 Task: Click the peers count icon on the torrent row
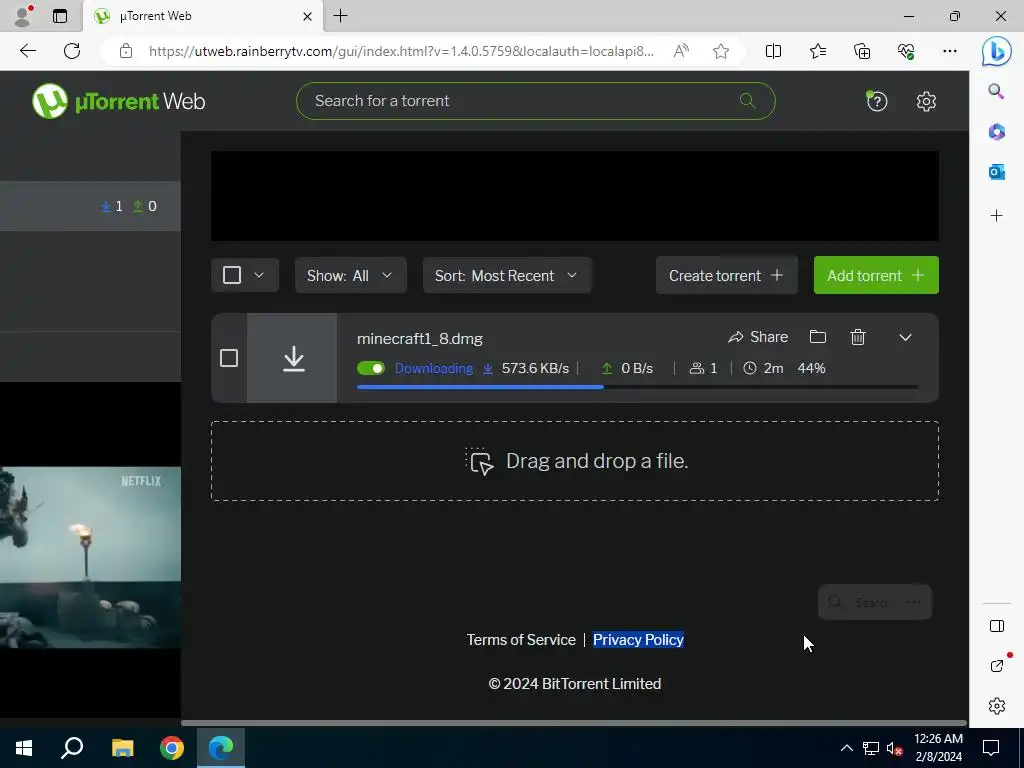pyautogui.click(x=697, y=368)
